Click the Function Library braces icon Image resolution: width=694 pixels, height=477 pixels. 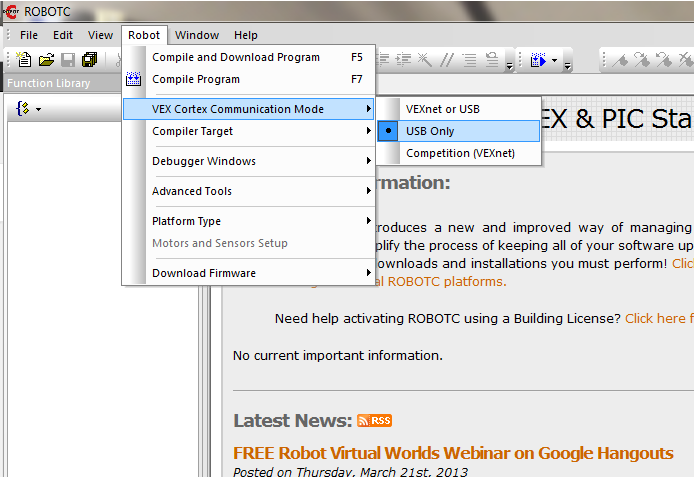(x=23, y=108)
